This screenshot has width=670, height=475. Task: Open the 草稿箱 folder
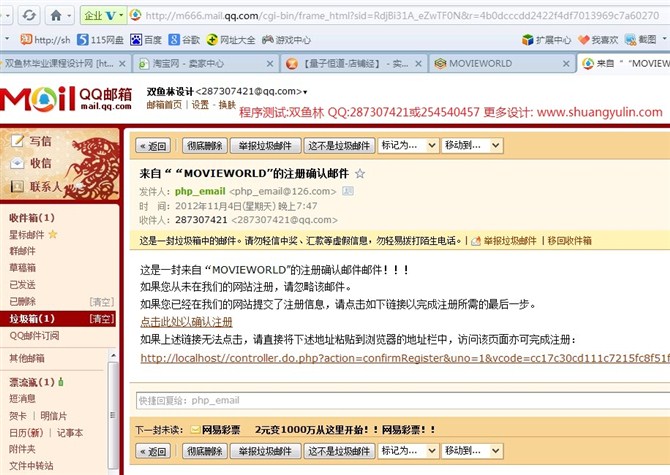[x=22, y=268]
